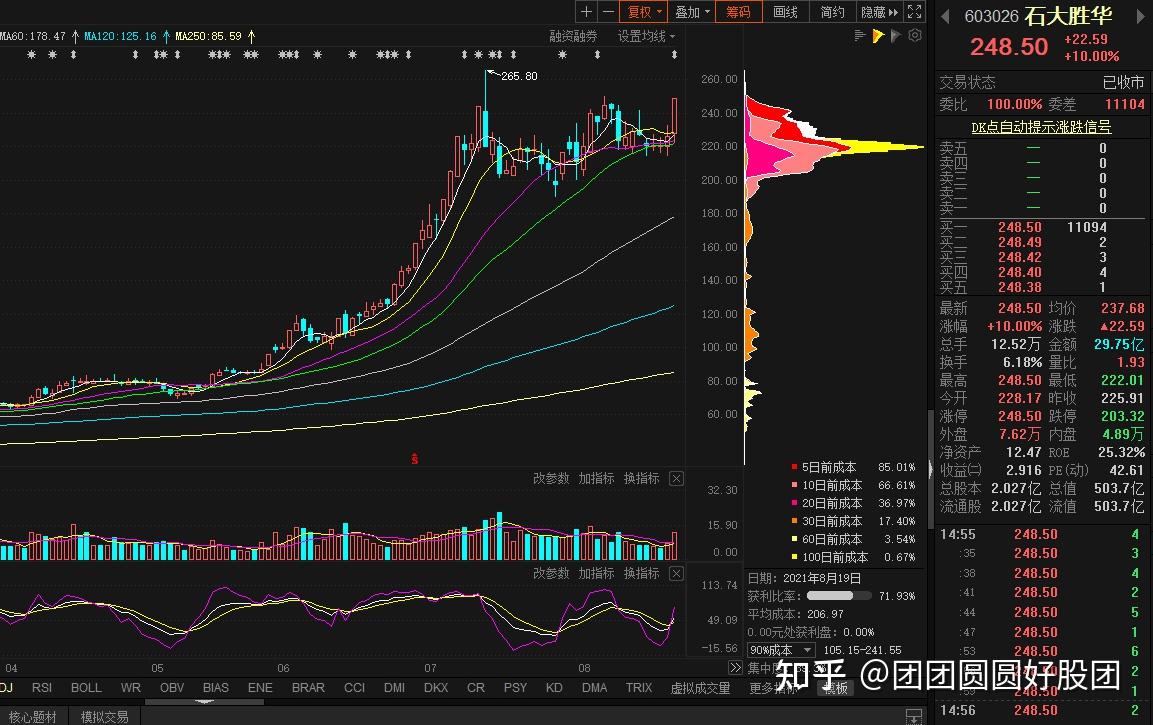
Task: Select the BRAR indicator tab
Action: 308,688
